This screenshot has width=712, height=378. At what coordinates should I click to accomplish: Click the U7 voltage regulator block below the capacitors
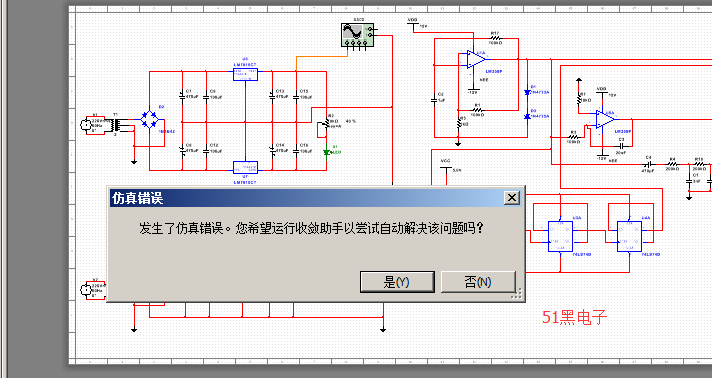click(245, 168)
